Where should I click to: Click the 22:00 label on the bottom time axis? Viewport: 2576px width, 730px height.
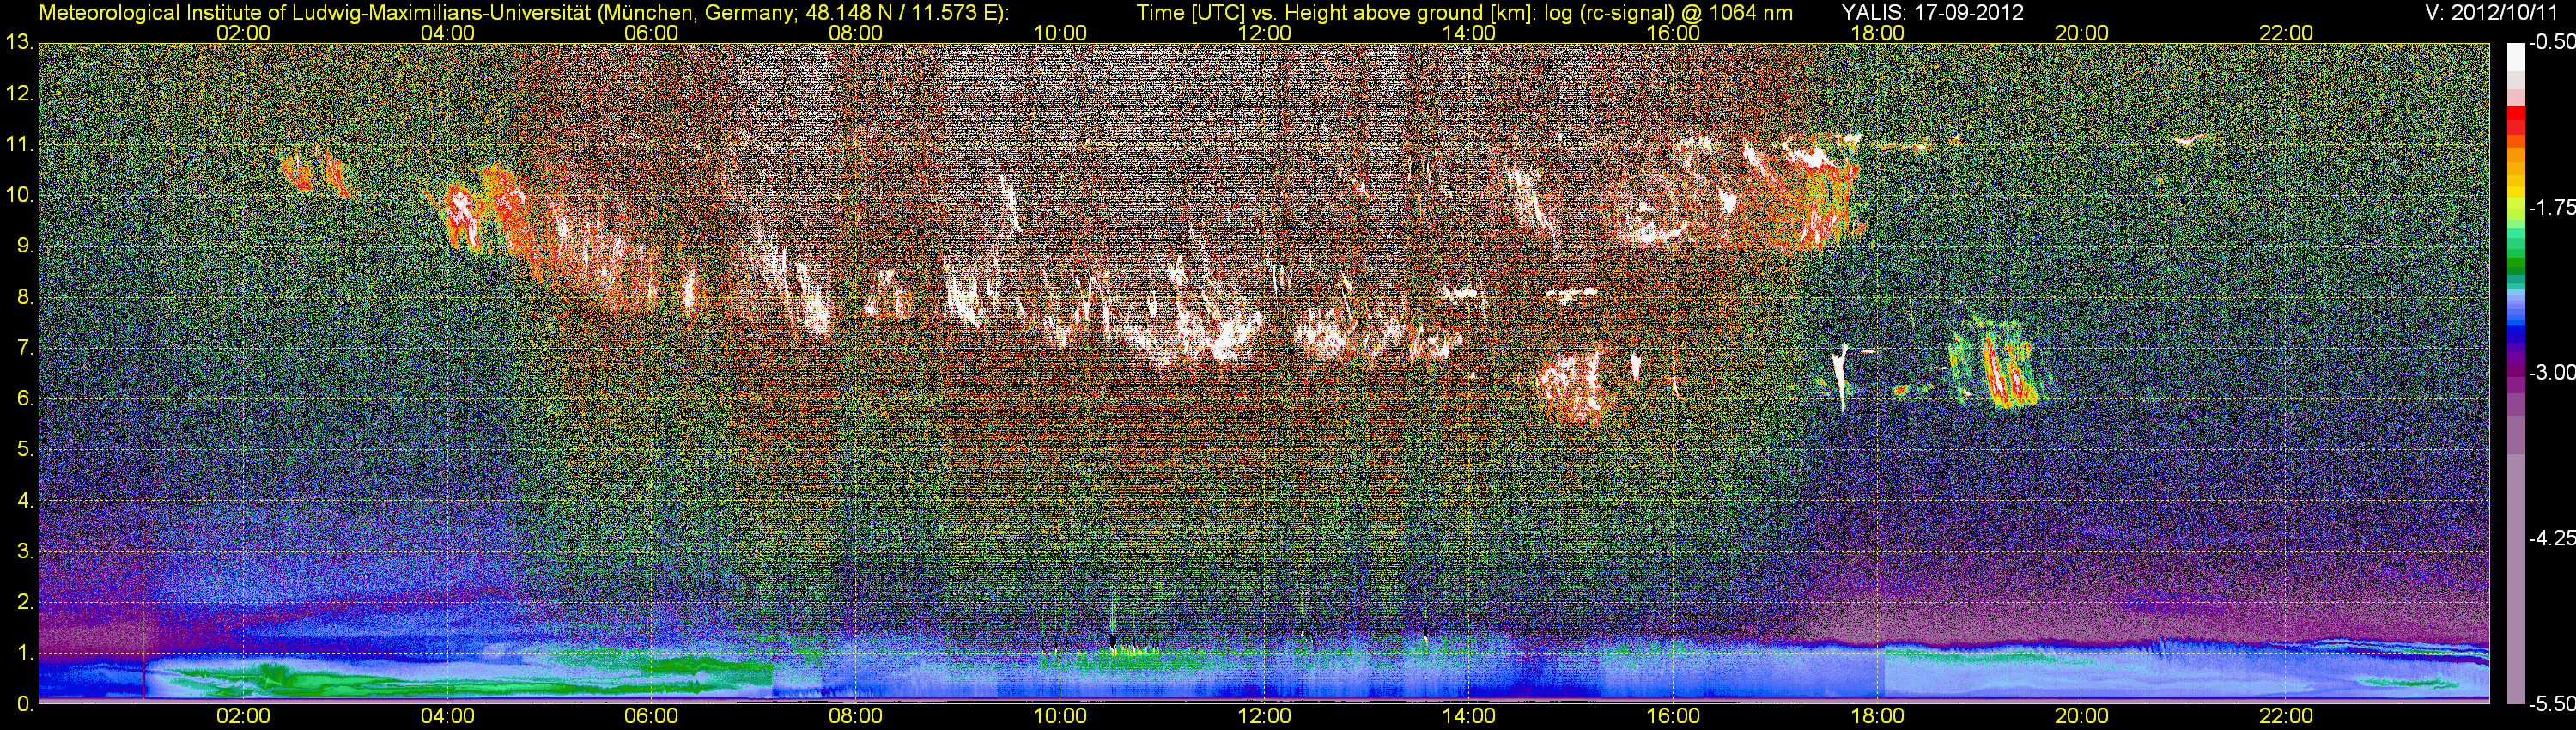click(2286, 716)
